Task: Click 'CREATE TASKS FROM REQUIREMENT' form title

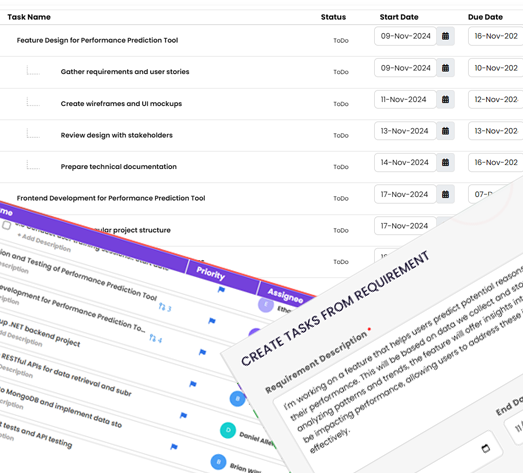Action: (x=335, y=308)
